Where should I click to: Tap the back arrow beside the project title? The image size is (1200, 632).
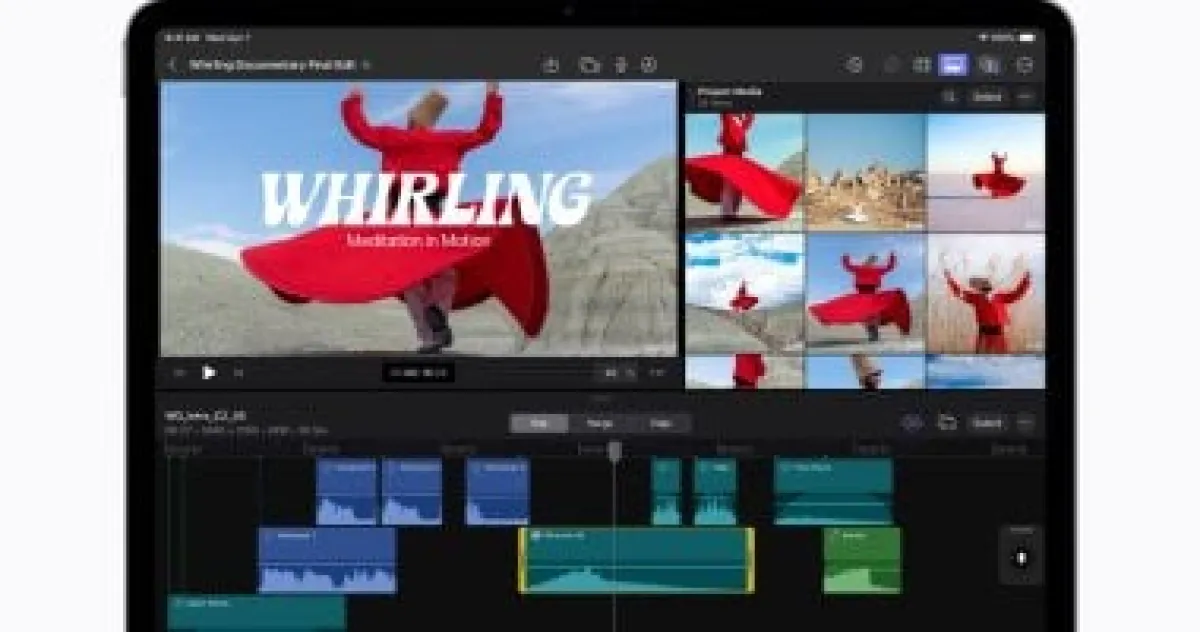[172, 65]
